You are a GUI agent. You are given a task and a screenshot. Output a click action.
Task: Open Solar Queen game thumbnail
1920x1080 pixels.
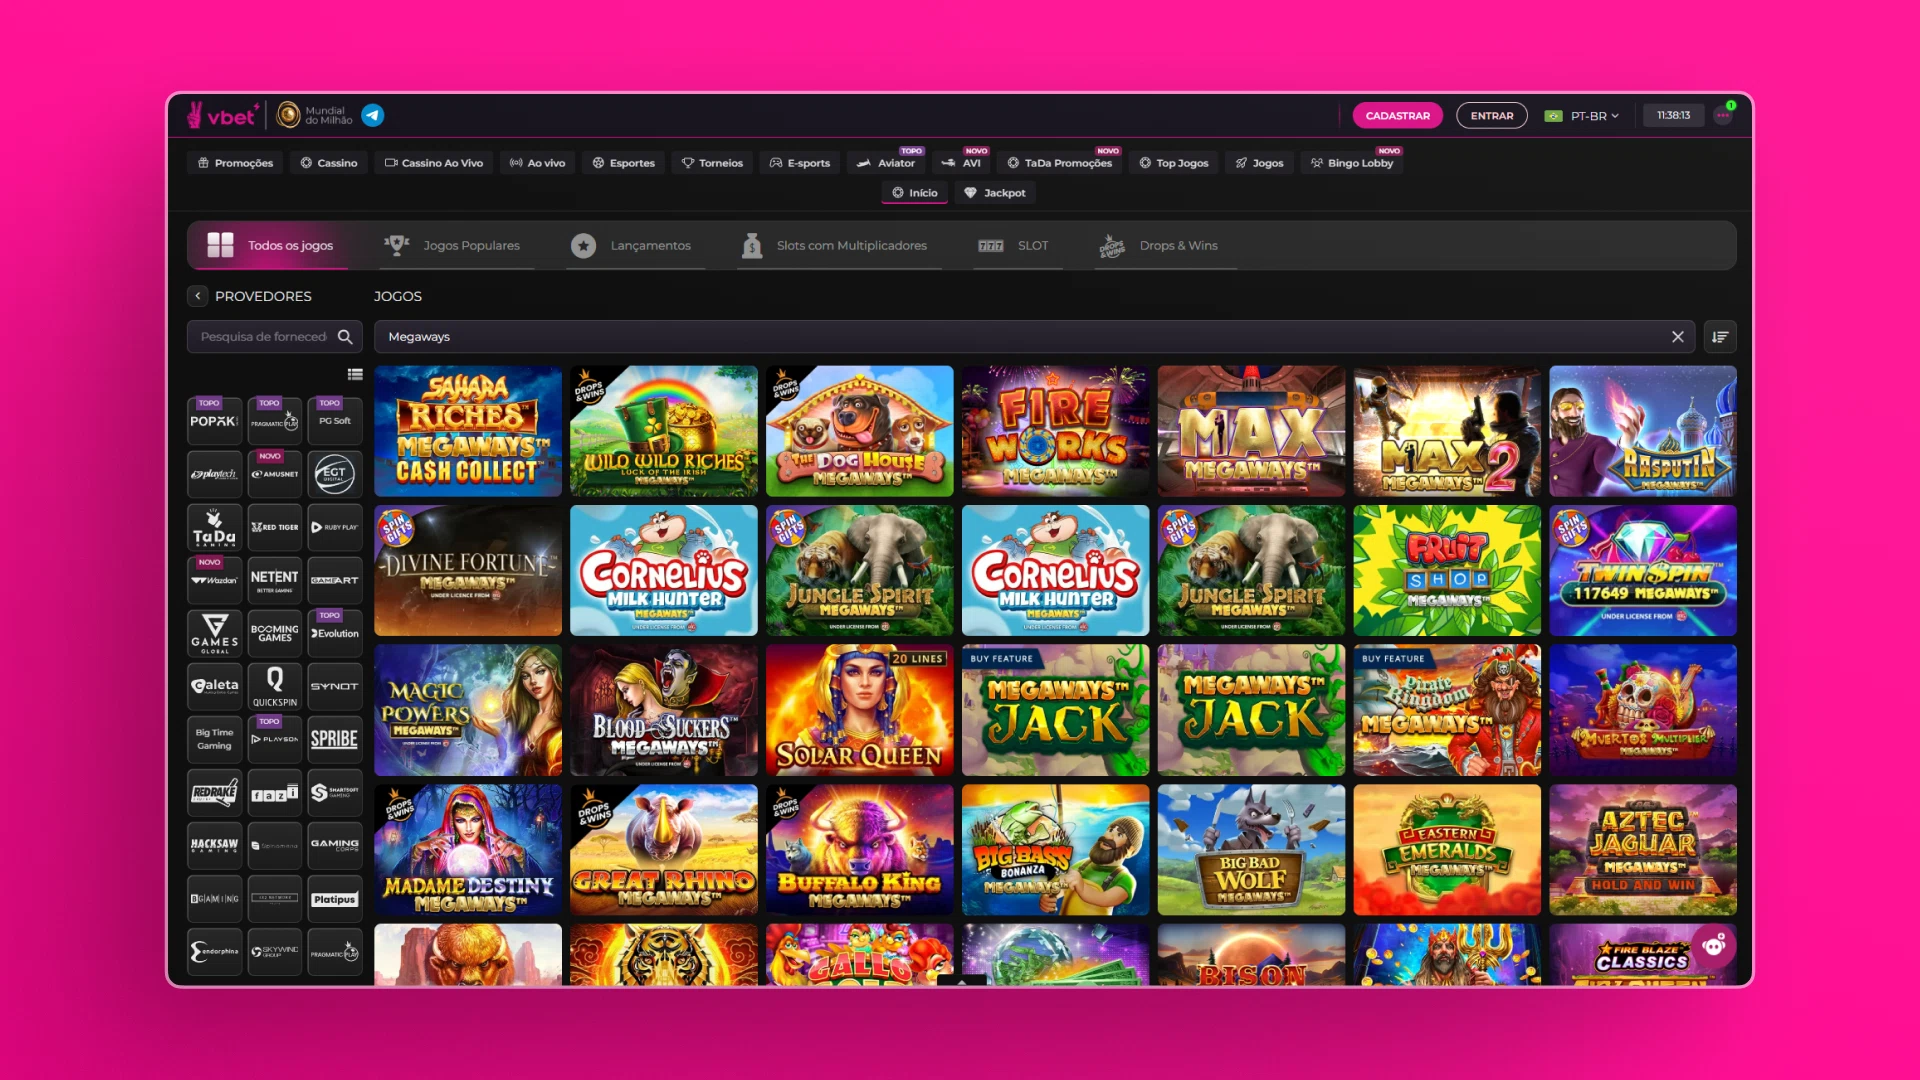coord(860,710)
